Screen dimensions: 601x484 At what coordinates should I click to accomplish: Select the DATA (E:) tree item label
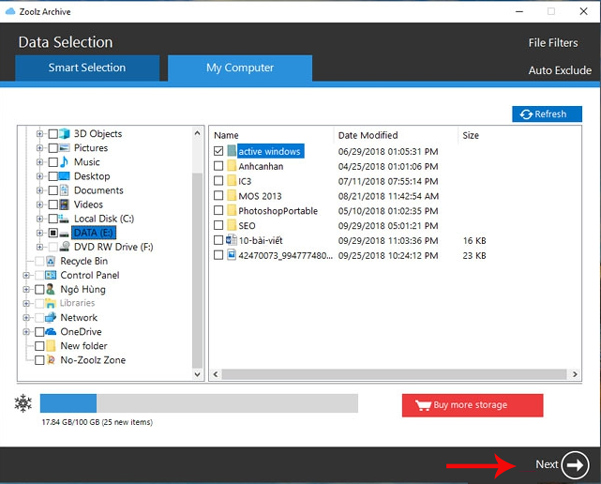94,233
